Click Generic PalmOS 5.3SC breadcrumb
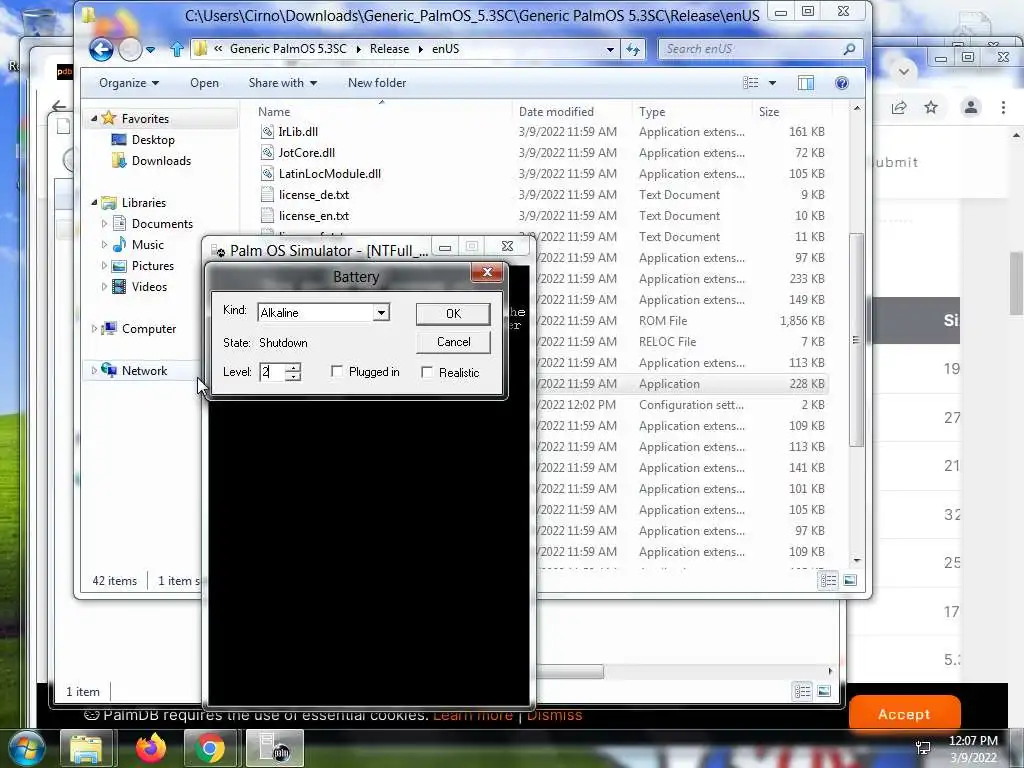 [288, 49]
